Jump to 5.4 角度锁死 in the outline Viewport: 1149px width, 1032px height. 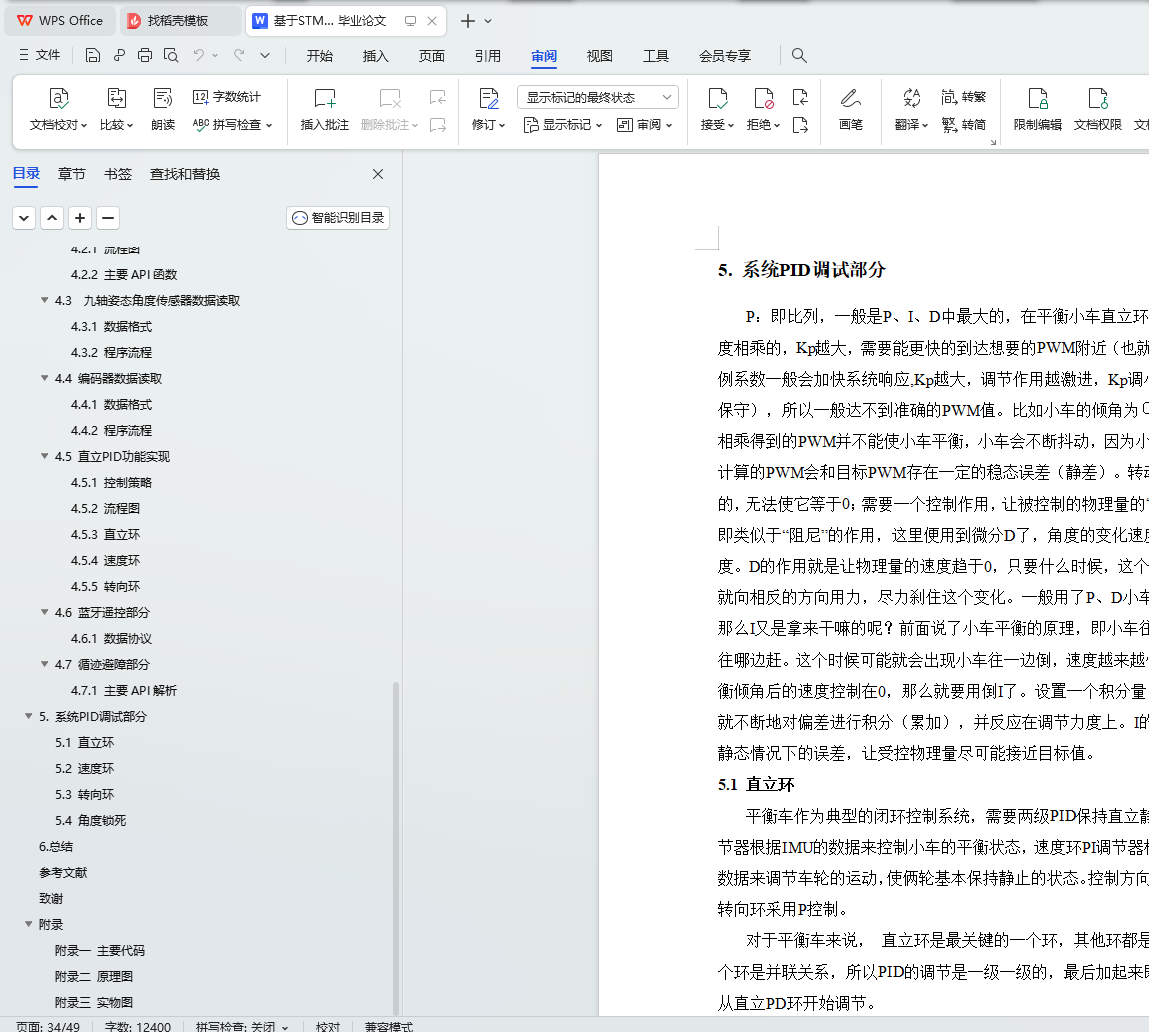(x=90, y=820)
